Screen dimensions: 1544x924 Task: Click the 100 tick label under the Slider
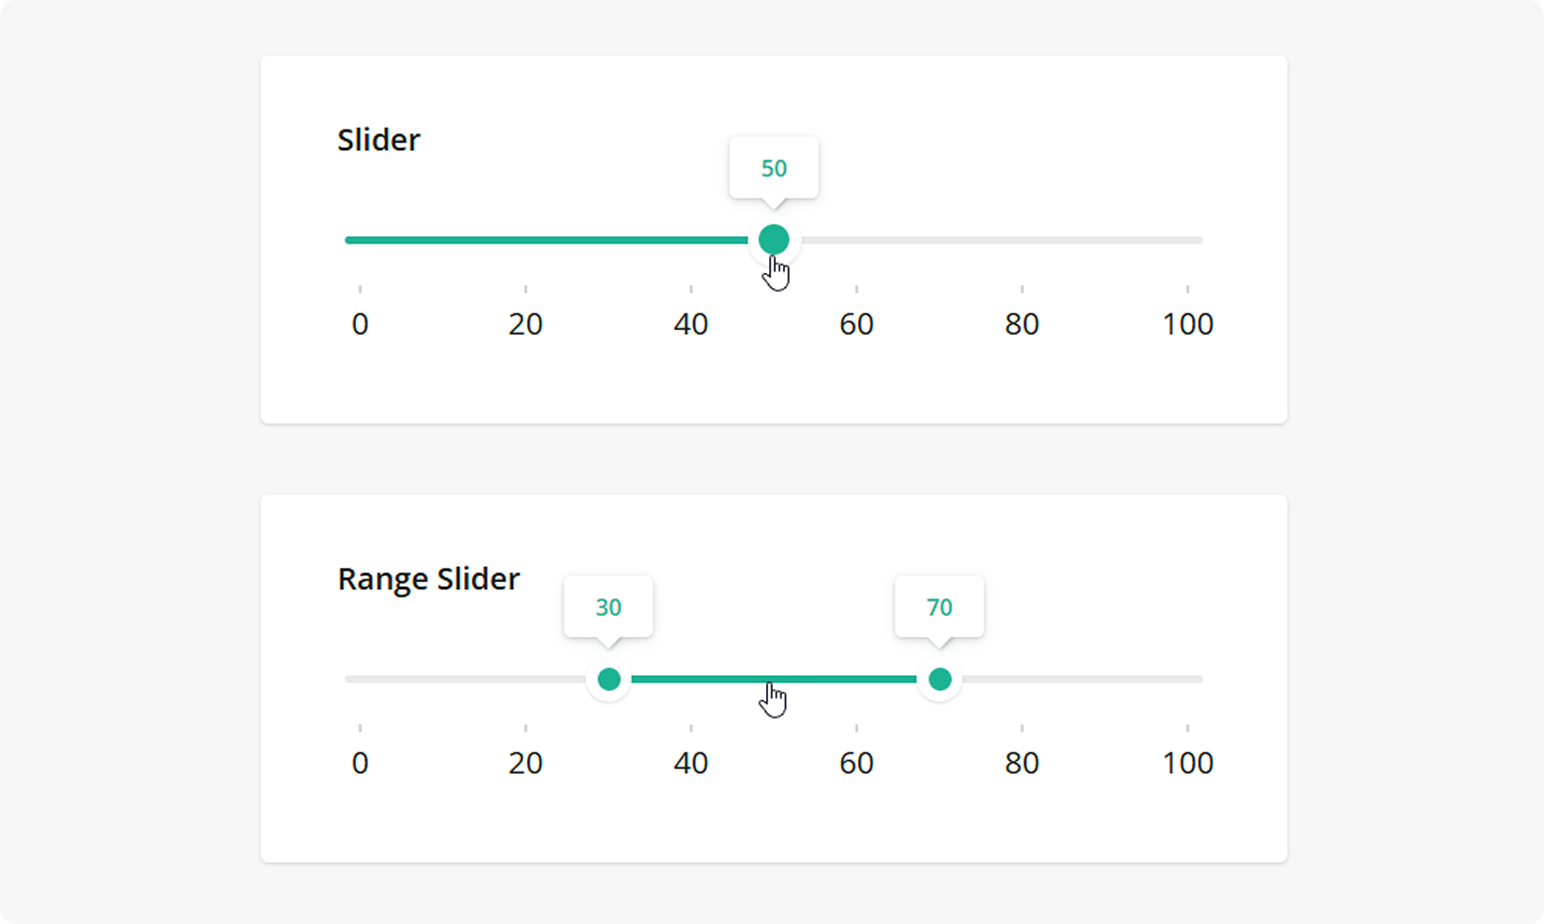pos(1188,323)
